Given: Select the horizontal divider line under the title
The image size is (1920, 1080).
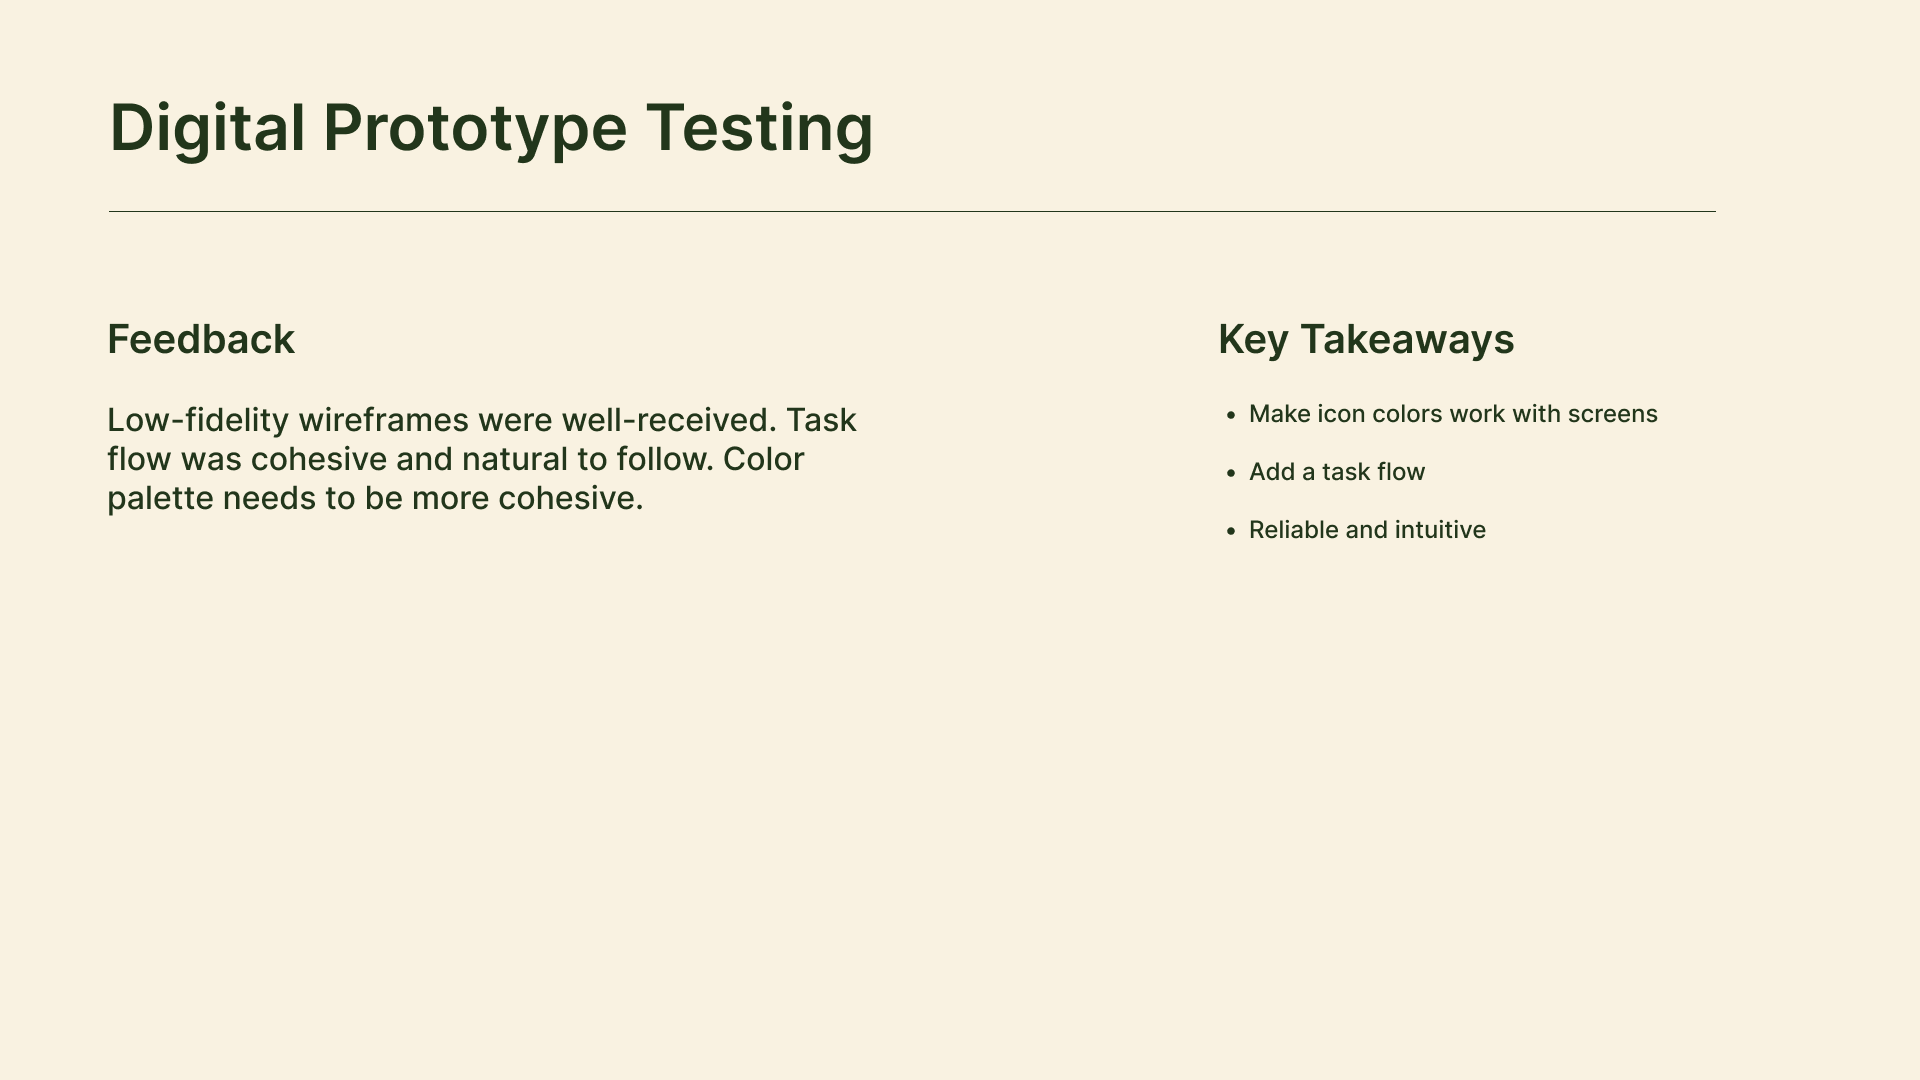Looking at the screenshot, I should tap(911, 211).
